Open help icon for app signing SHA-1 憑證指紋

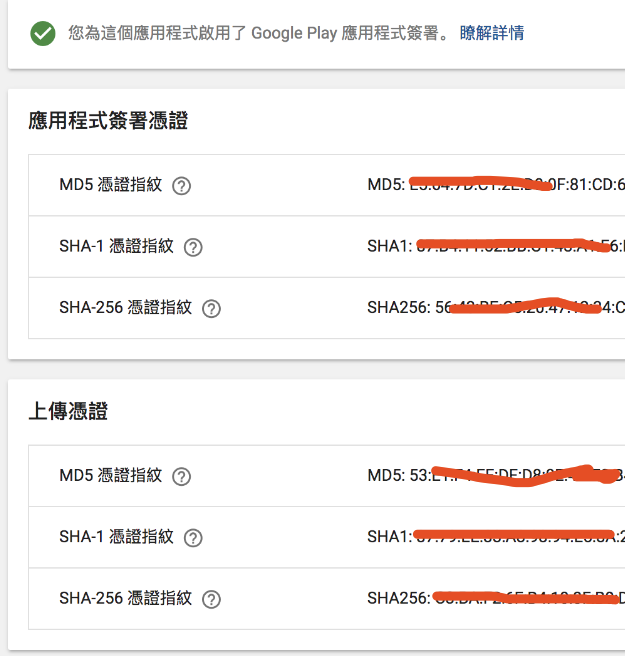193,247
